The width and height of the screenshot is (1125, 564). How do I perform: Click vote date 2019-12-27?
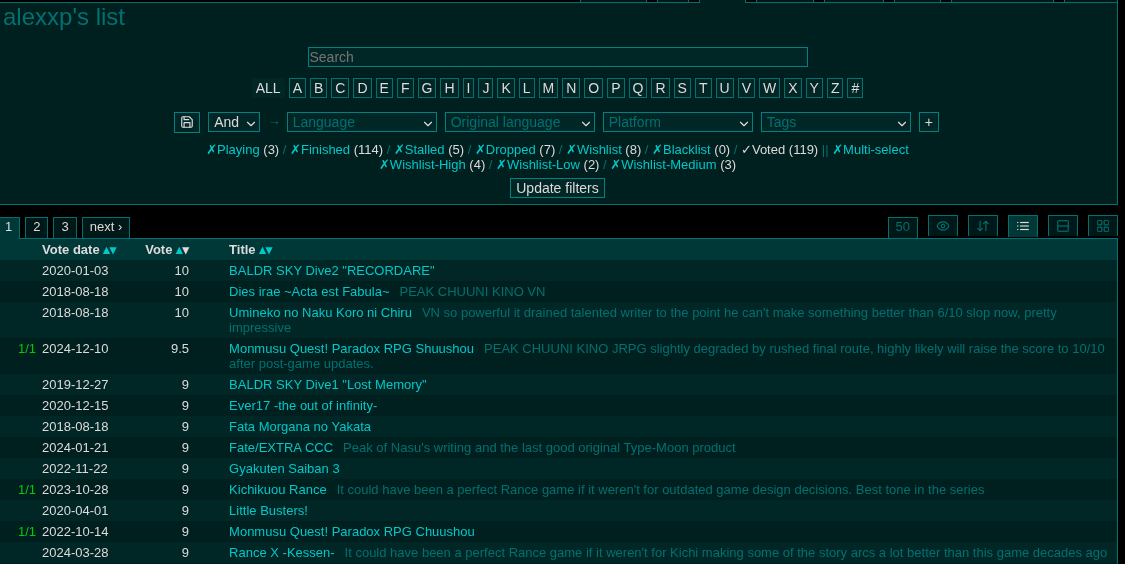pyautogui.click(x=75, y=385)
